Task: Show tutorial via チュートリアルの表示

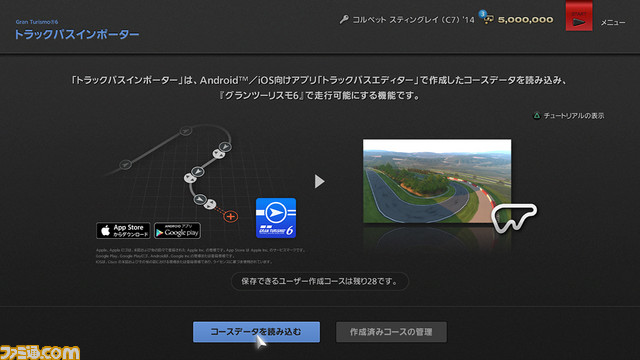Action: click(573, 116)
